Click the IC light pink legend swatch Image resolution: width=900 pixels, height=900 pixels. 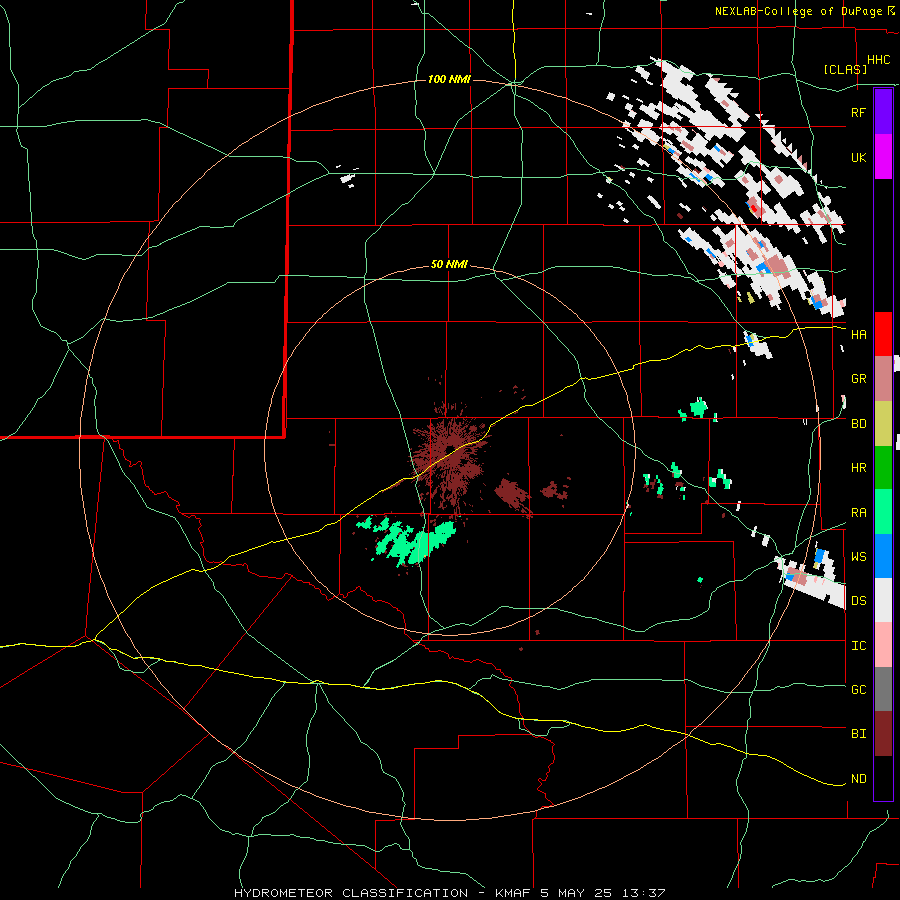[x=883, y=645]
